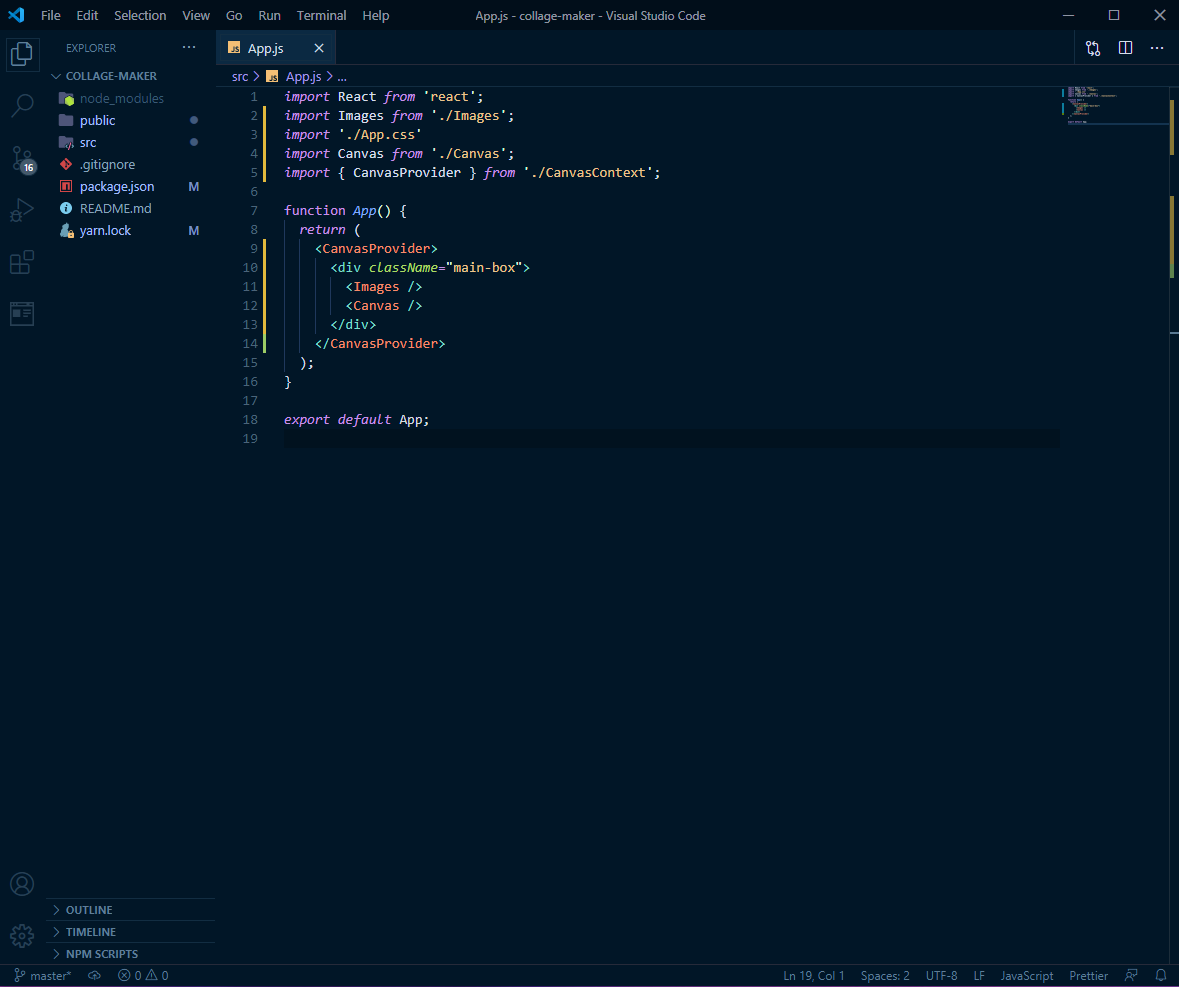Click 'export default App;' line

[x=356, y=419]
